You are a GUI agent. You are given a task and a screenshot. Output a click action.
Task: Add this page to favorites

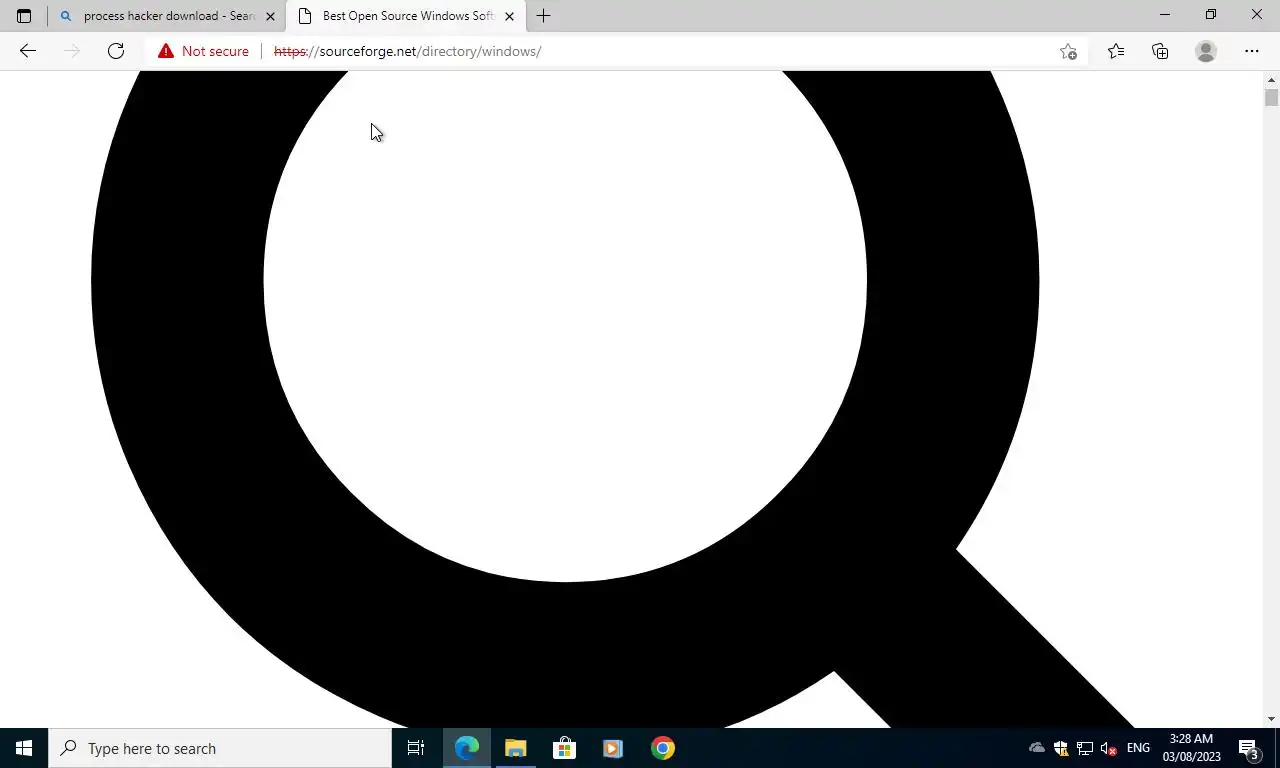click(x=1068, y=51)
